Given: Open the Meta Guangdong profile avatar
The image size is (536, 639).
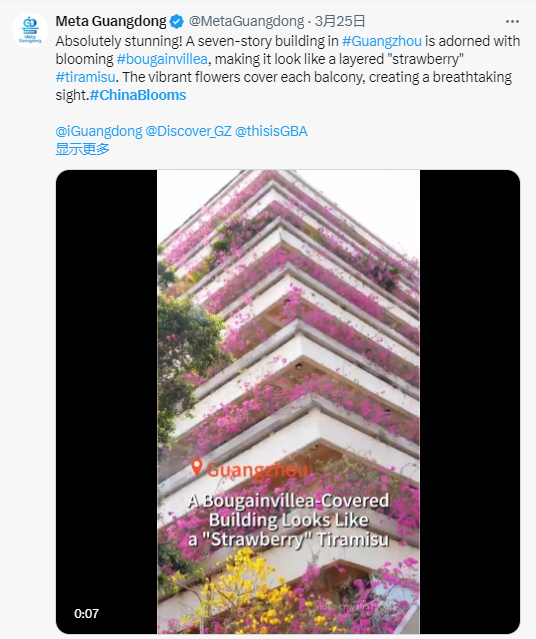Looking at the screenshot, I should (x=30, y=30).
